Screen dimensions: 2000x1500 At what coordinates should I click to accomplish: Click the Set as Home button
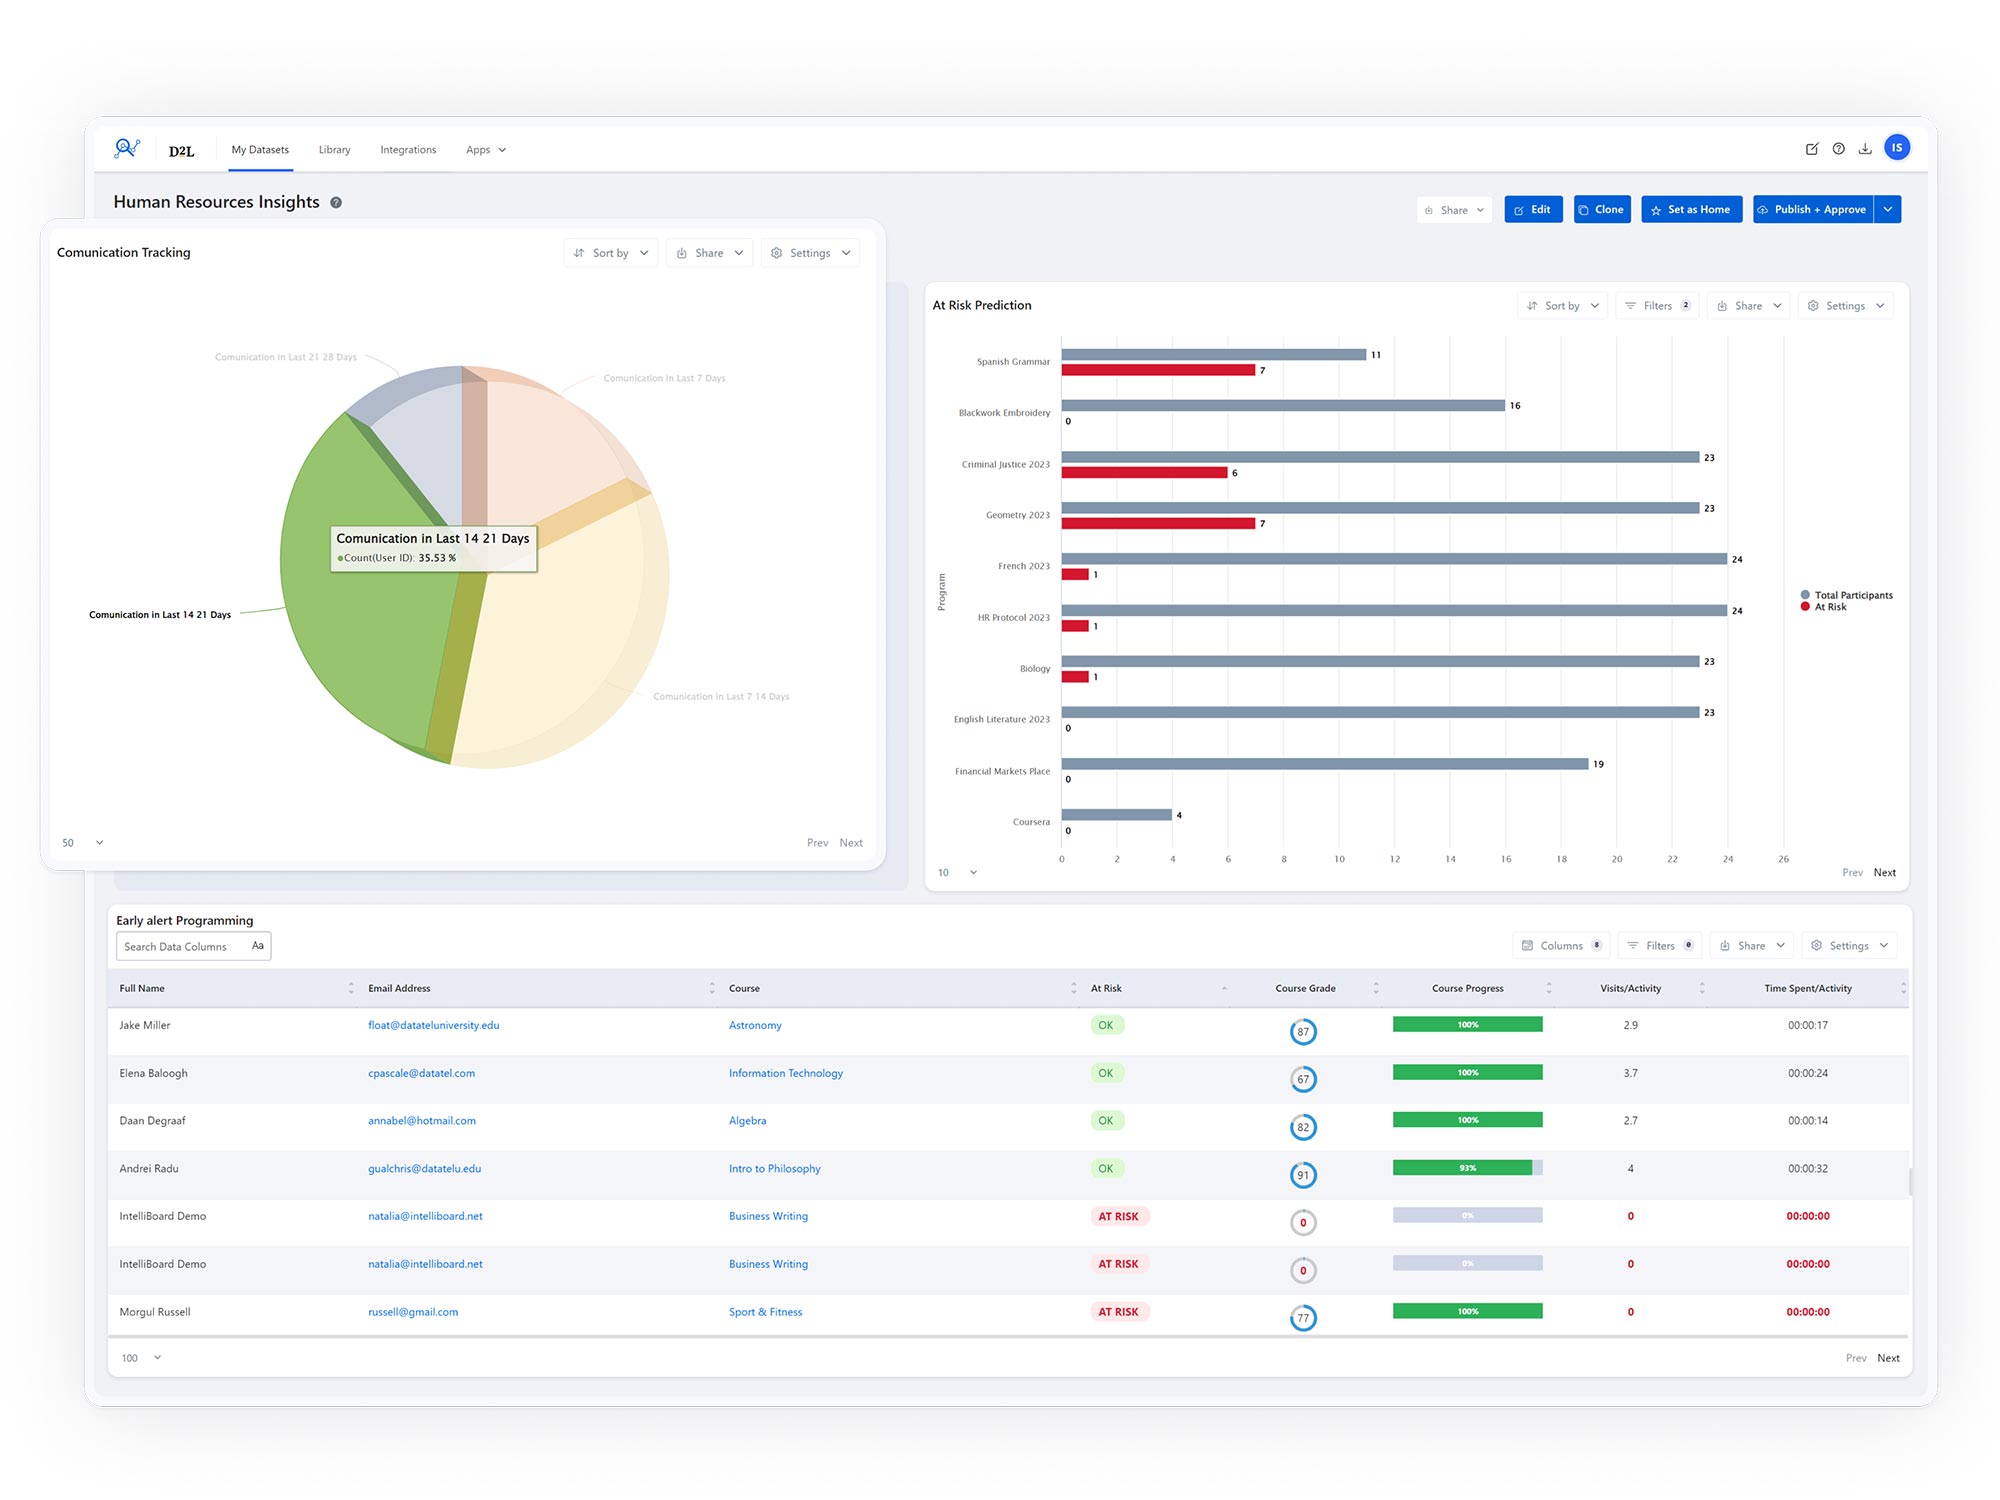coord(1691,210)
